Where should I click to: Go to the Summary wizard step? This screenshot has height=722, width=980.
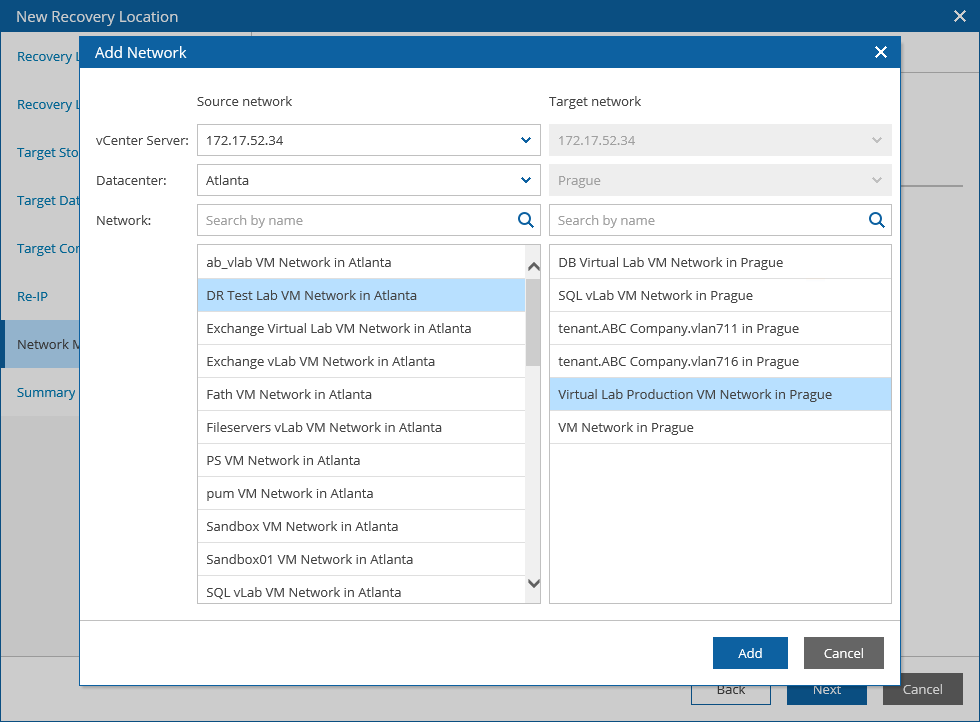tap(45, 393)
